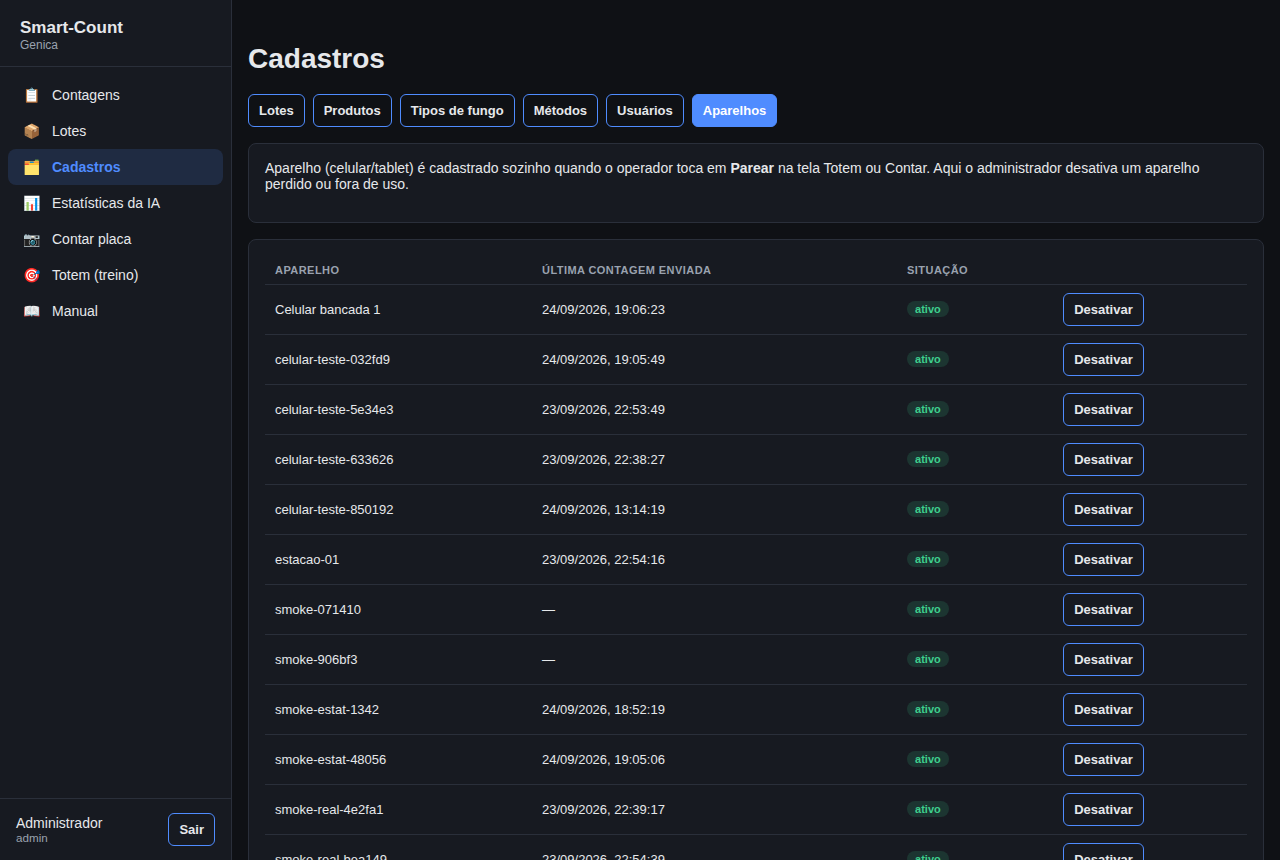This screenshot has width=1280, height=860.
Task: Click the Aparelho column header
Action: click(x=307, y=271)
